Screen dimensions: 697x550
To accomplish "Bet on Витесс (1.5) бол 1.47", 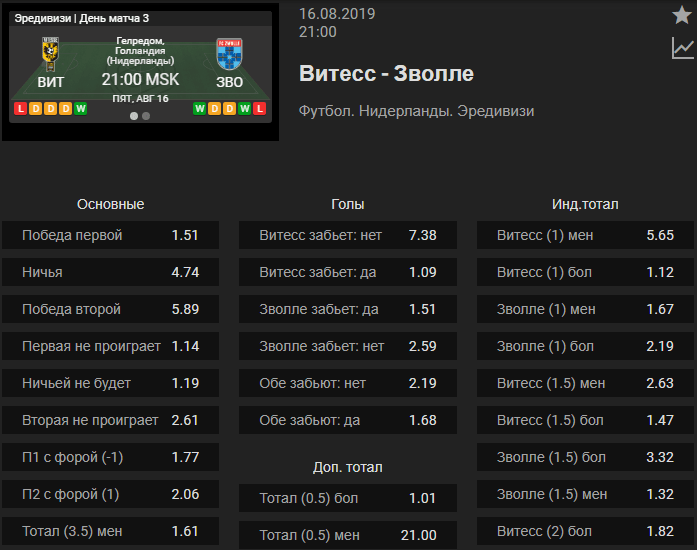I will pyautogui.click(x=585, y=420).
